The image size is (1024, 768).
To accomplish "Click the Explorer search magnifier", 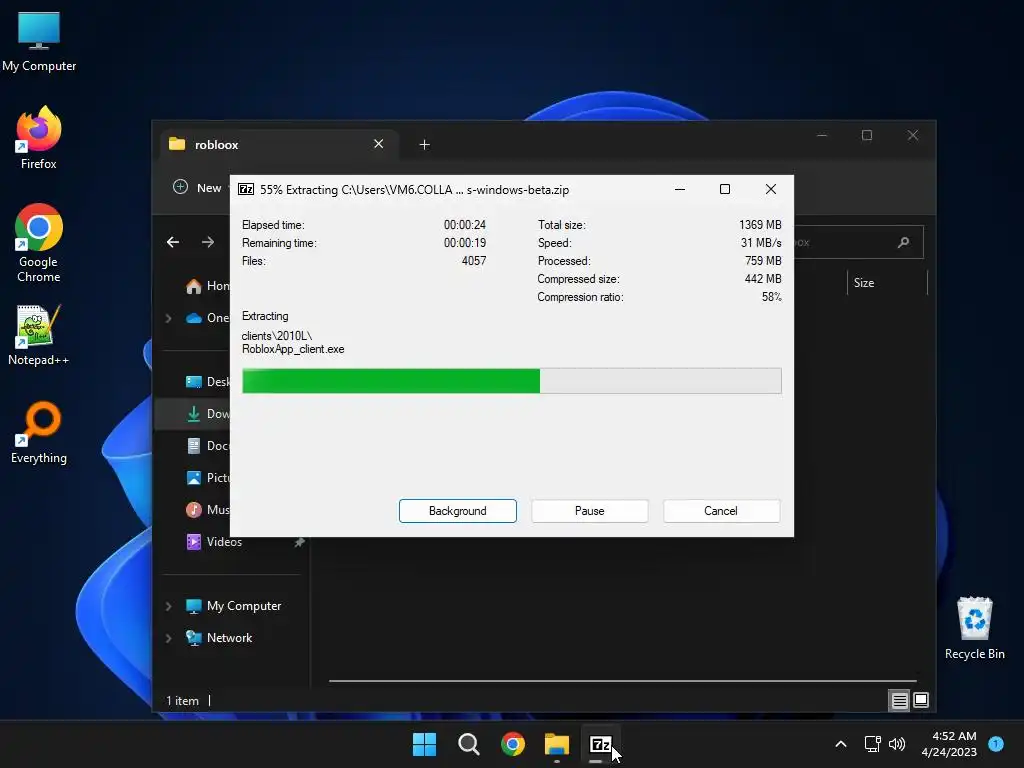I will pyautogui.click(x=904, y=242).
